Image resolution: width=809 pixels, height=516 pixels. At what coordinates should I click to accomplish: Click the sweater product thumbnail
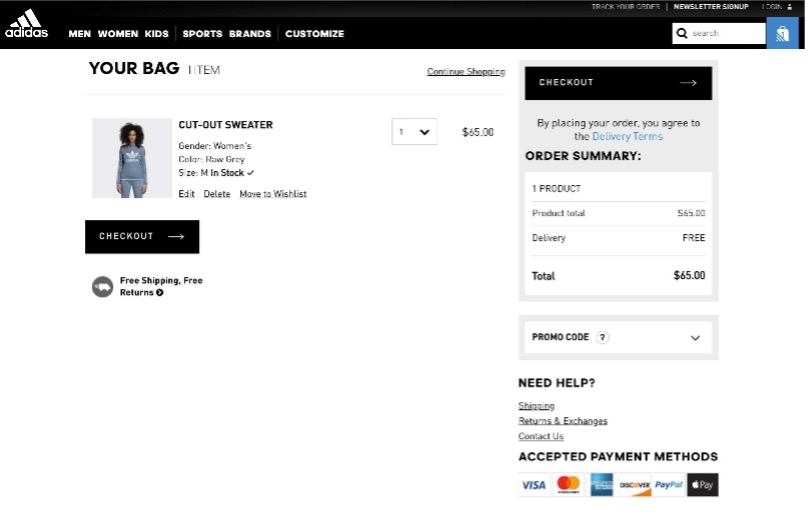pos(132,158)
